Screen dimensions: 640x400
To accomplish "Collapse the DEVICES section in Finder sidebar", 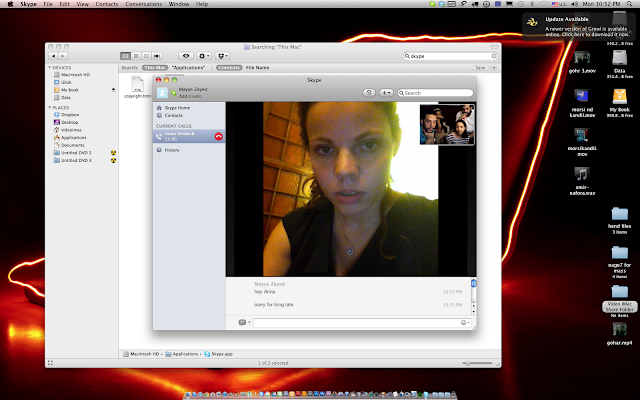I will [x=50, y=68].
